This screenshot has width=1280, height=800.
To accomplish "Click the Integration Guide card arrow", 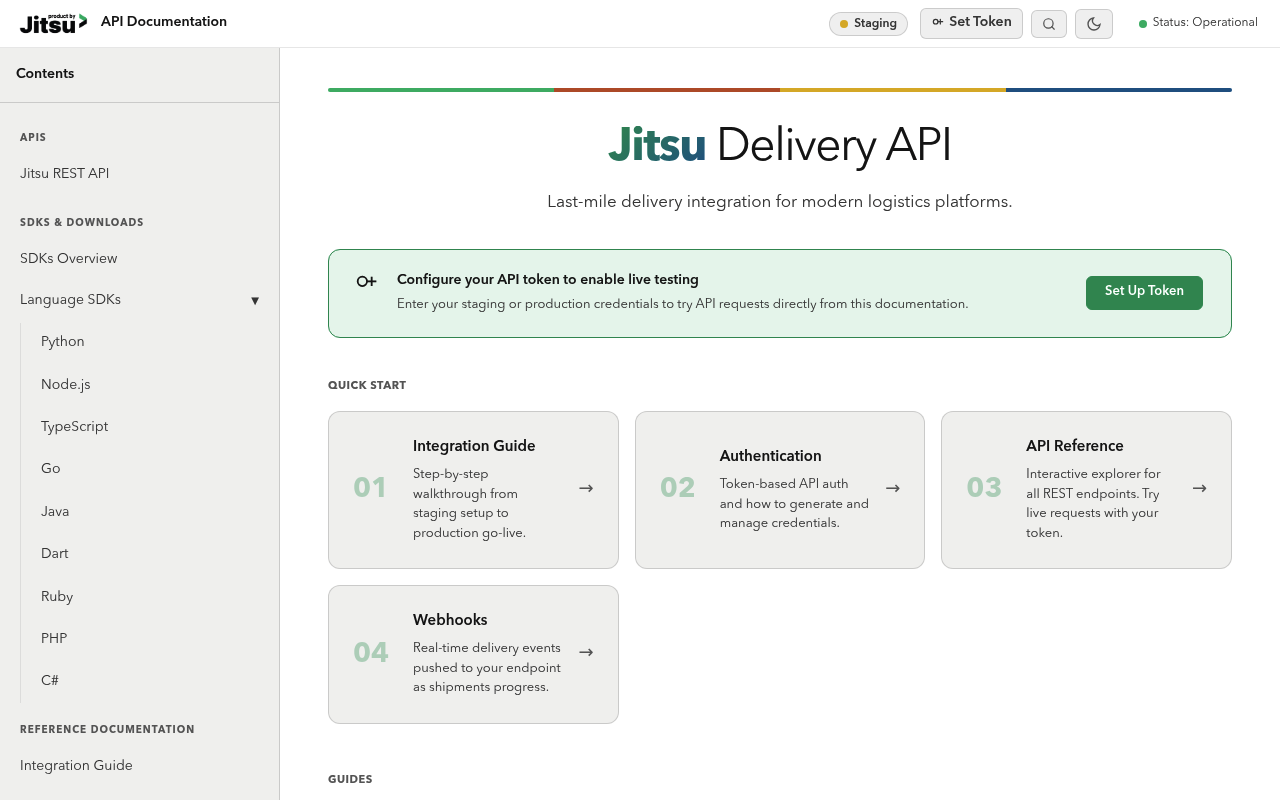I will coord(586,488).
